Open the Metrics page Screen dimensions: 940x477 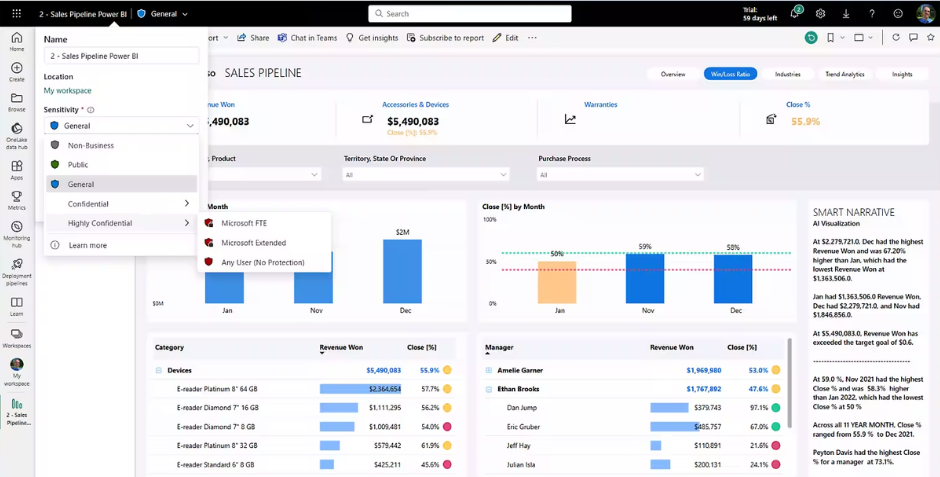pyautogui.click(x=17, y=200)
